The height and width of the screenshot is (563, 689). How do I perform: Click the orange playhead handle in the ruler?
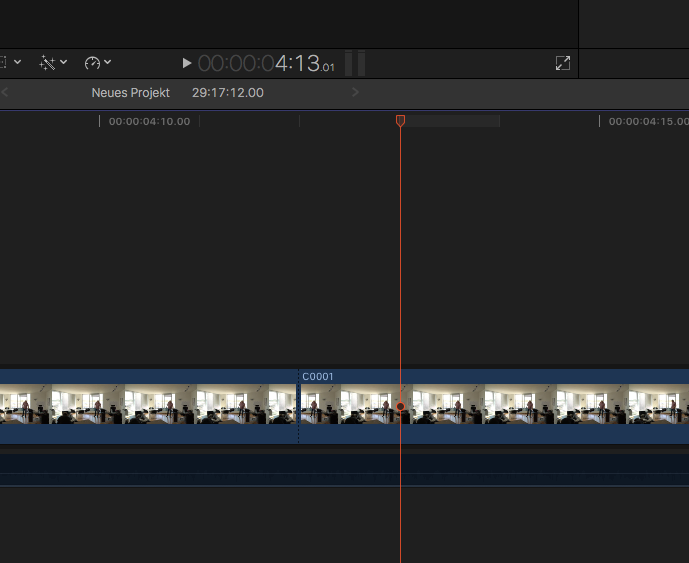400,121
